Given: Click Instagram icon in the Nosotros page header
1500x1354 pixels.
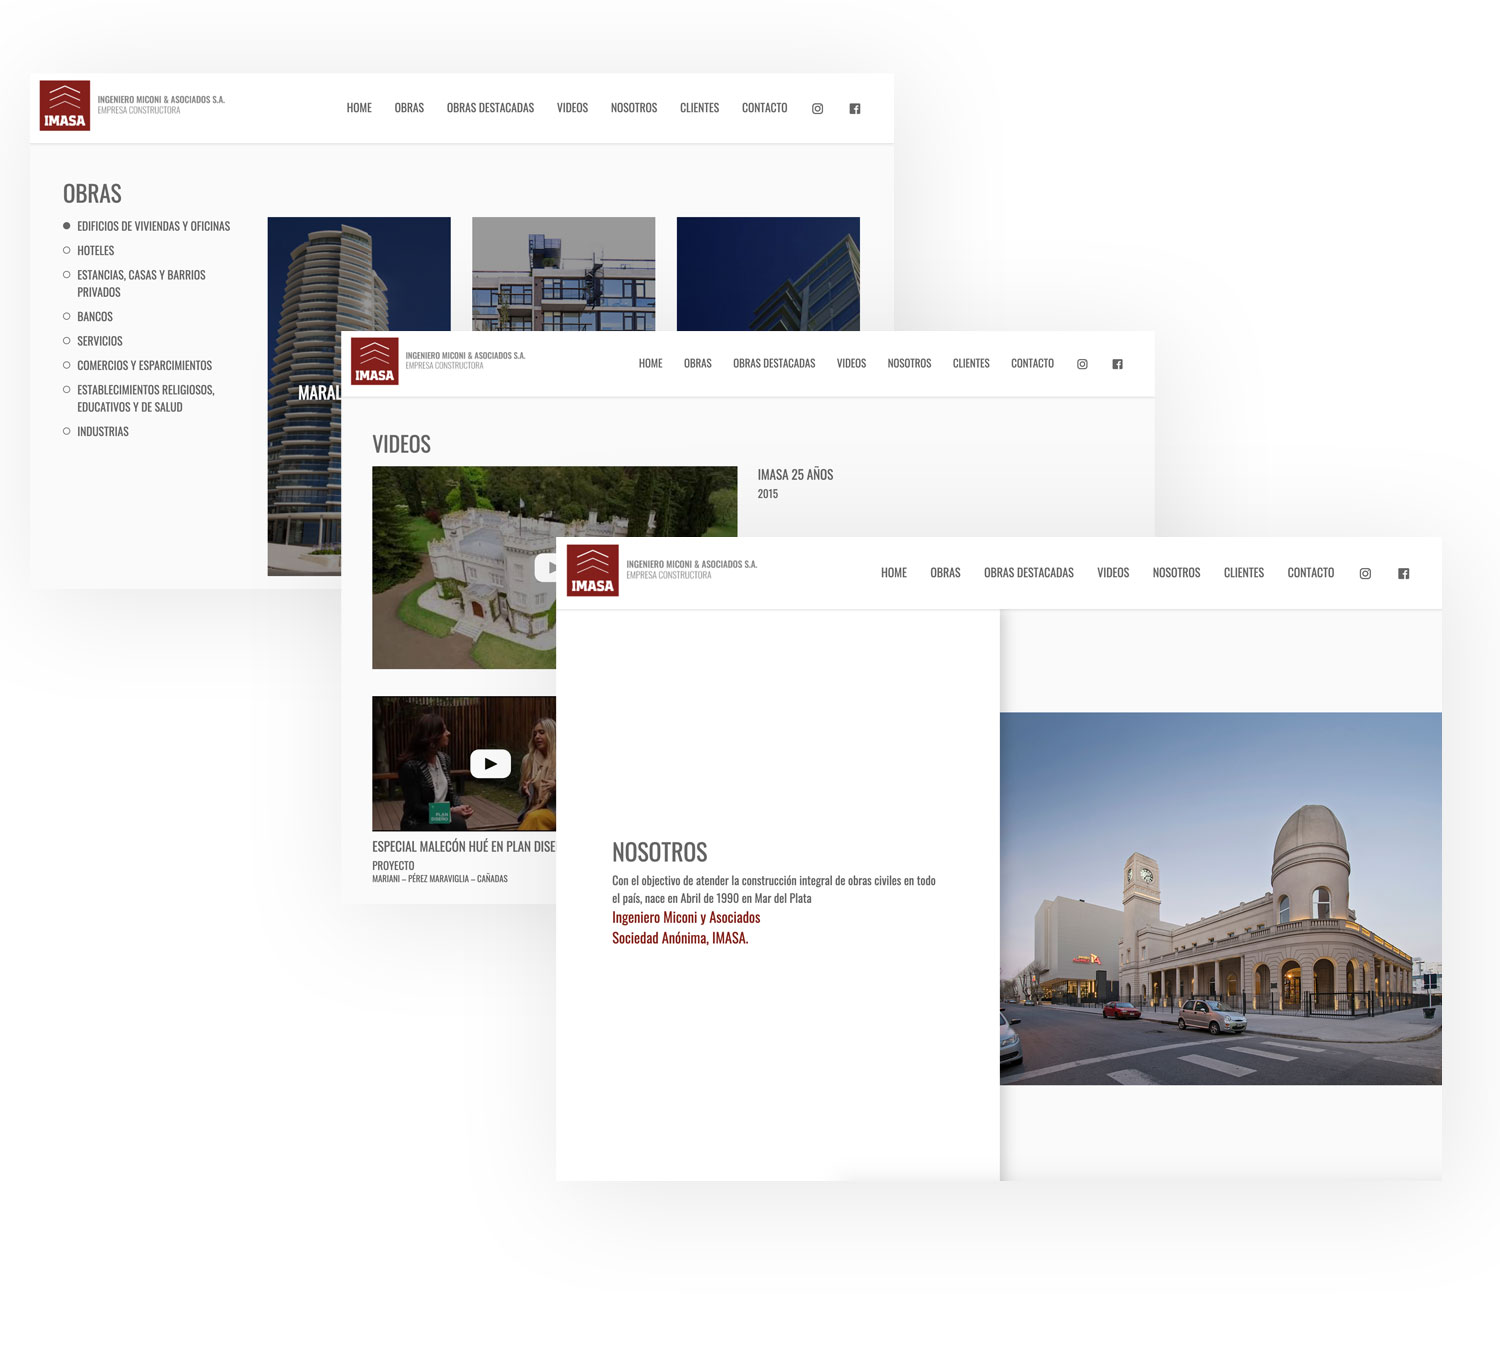Looking at the screenshot, I should coord(1365,573).
